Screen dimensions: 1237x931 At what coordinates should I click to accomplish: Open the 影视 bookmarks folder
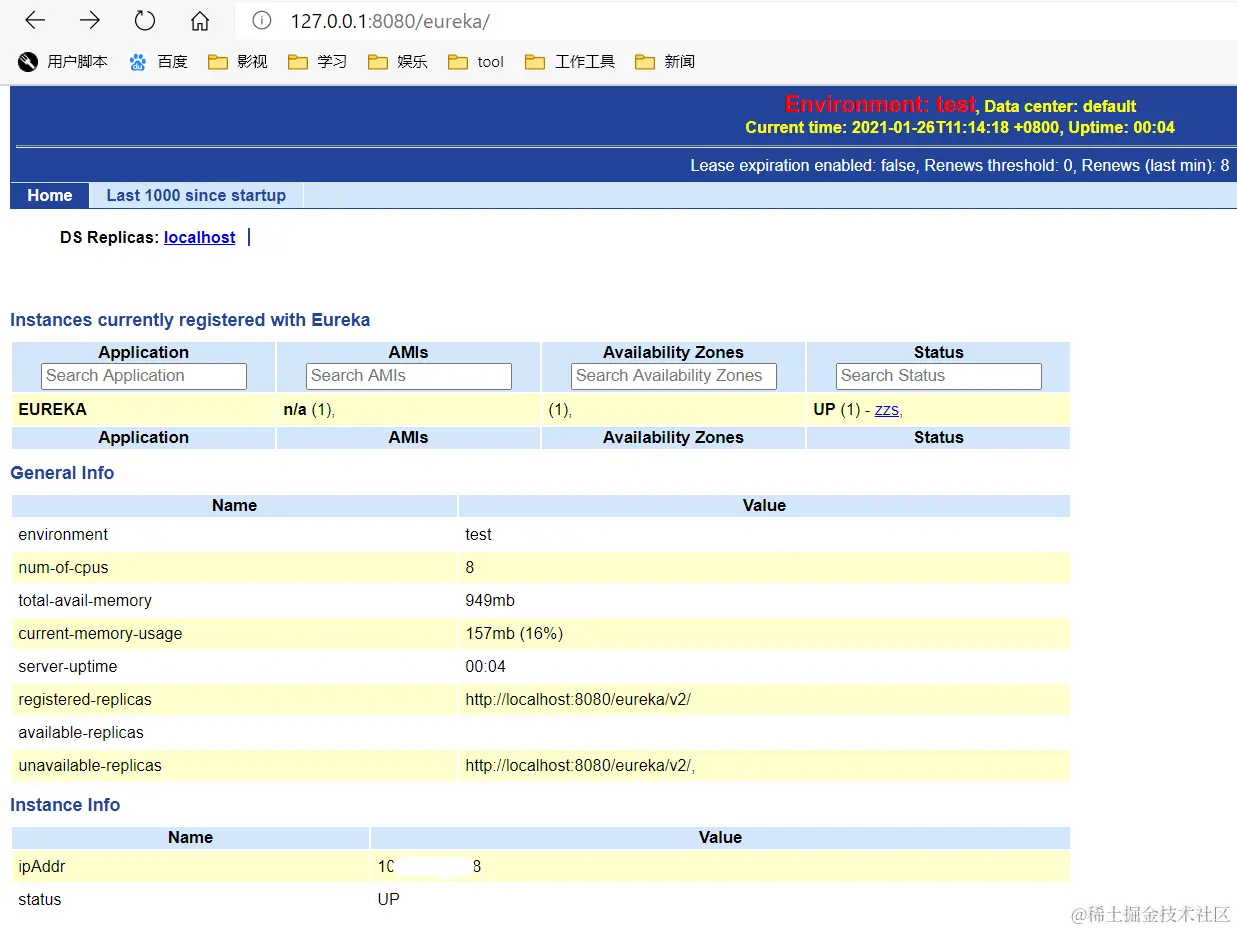click(x=238, y=62)
